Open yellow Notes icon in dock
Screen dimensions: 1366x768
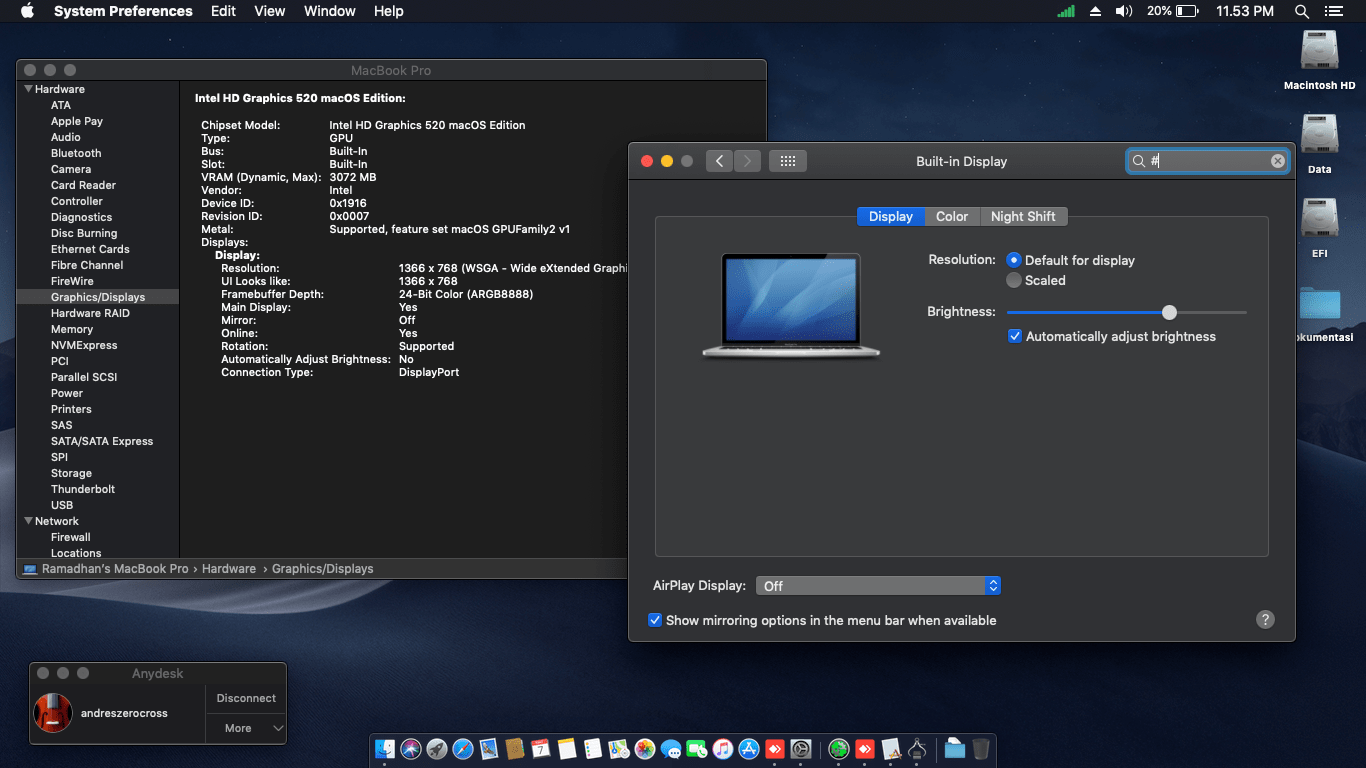567,749
